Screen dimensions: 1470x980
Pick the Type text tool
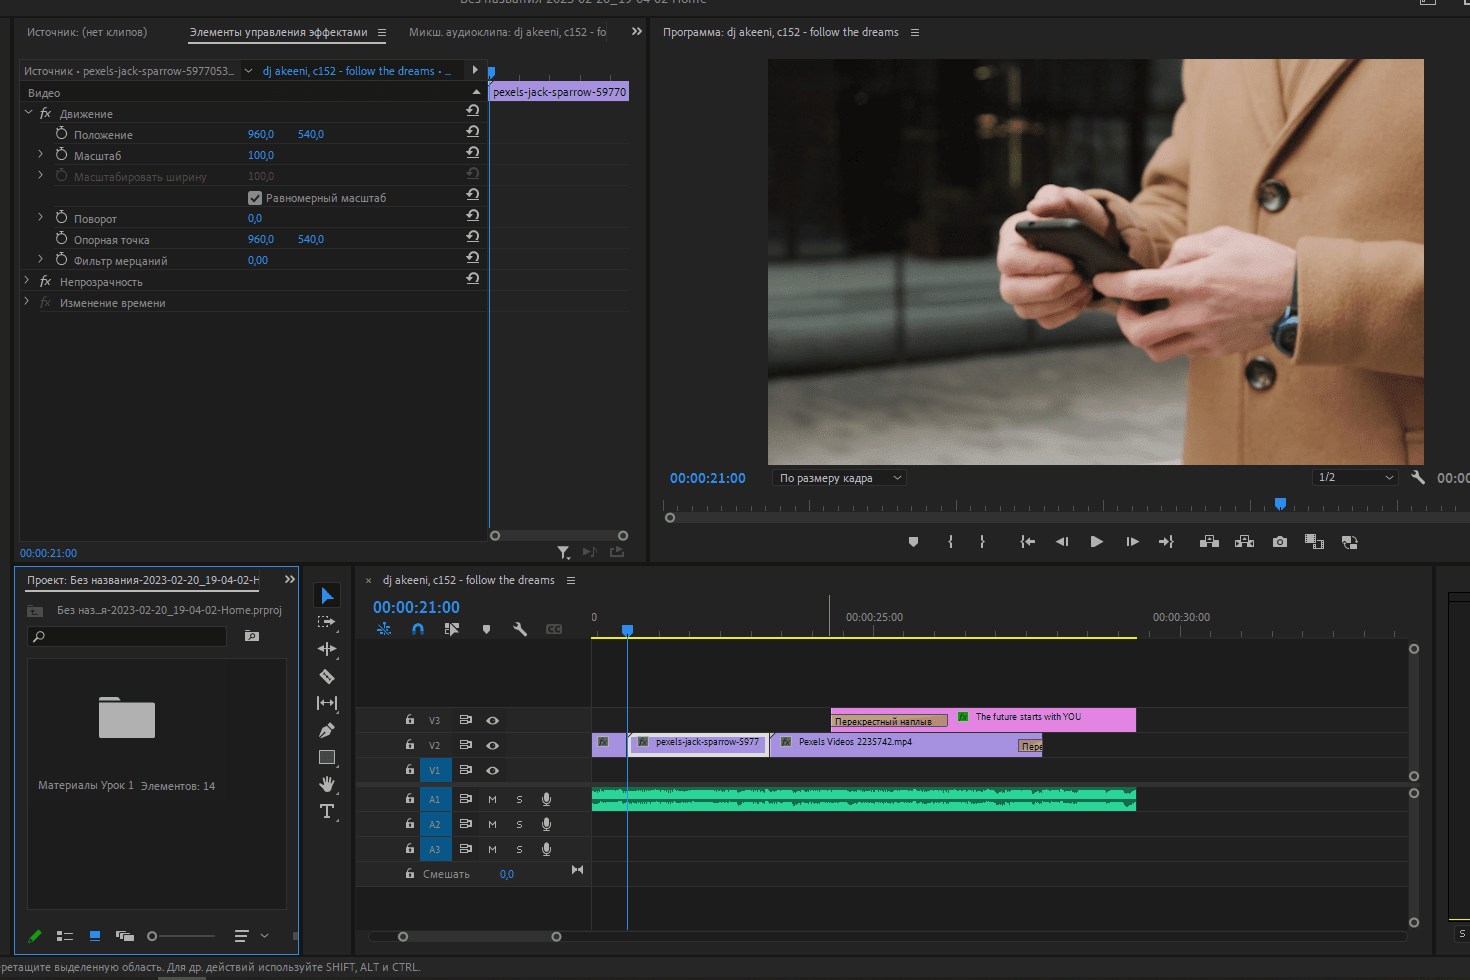point(327,811)
